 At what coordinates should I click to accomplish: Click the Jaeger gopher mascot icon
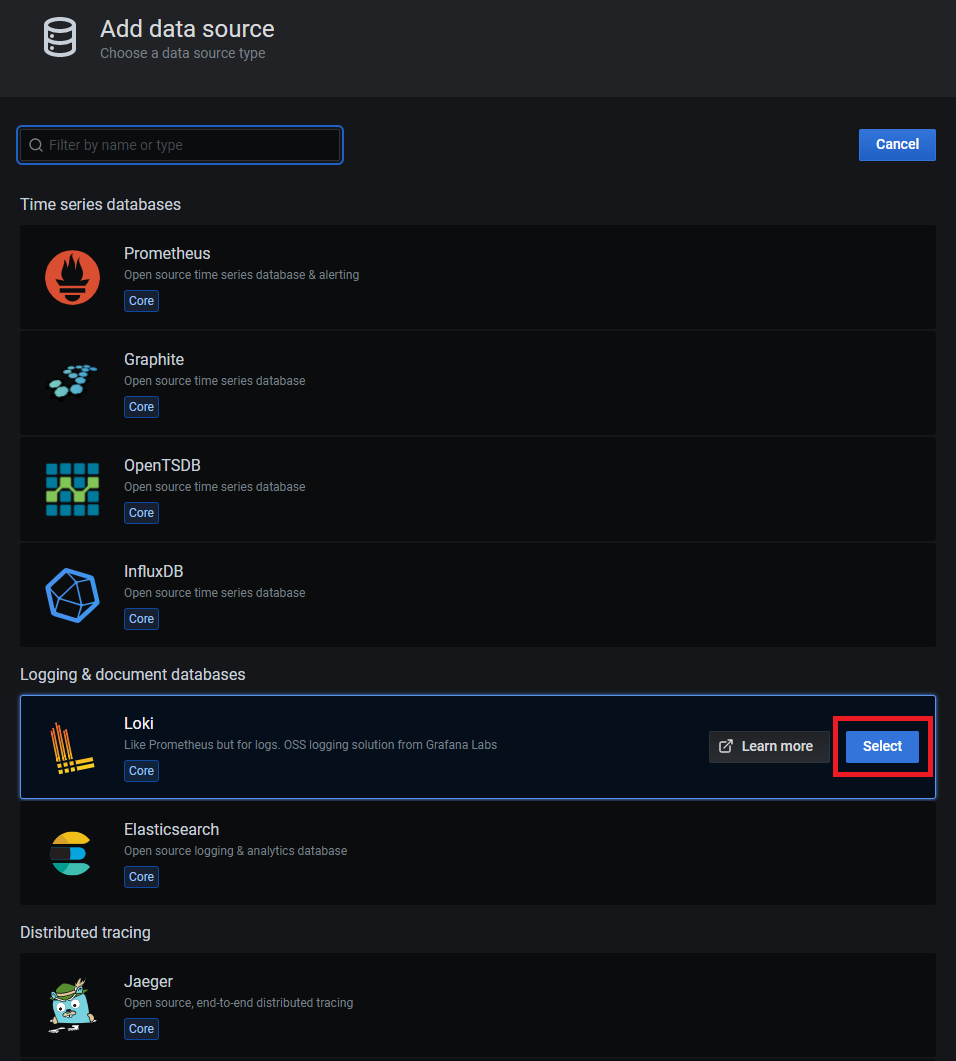pyautogui.click(x=72, y=1004)
